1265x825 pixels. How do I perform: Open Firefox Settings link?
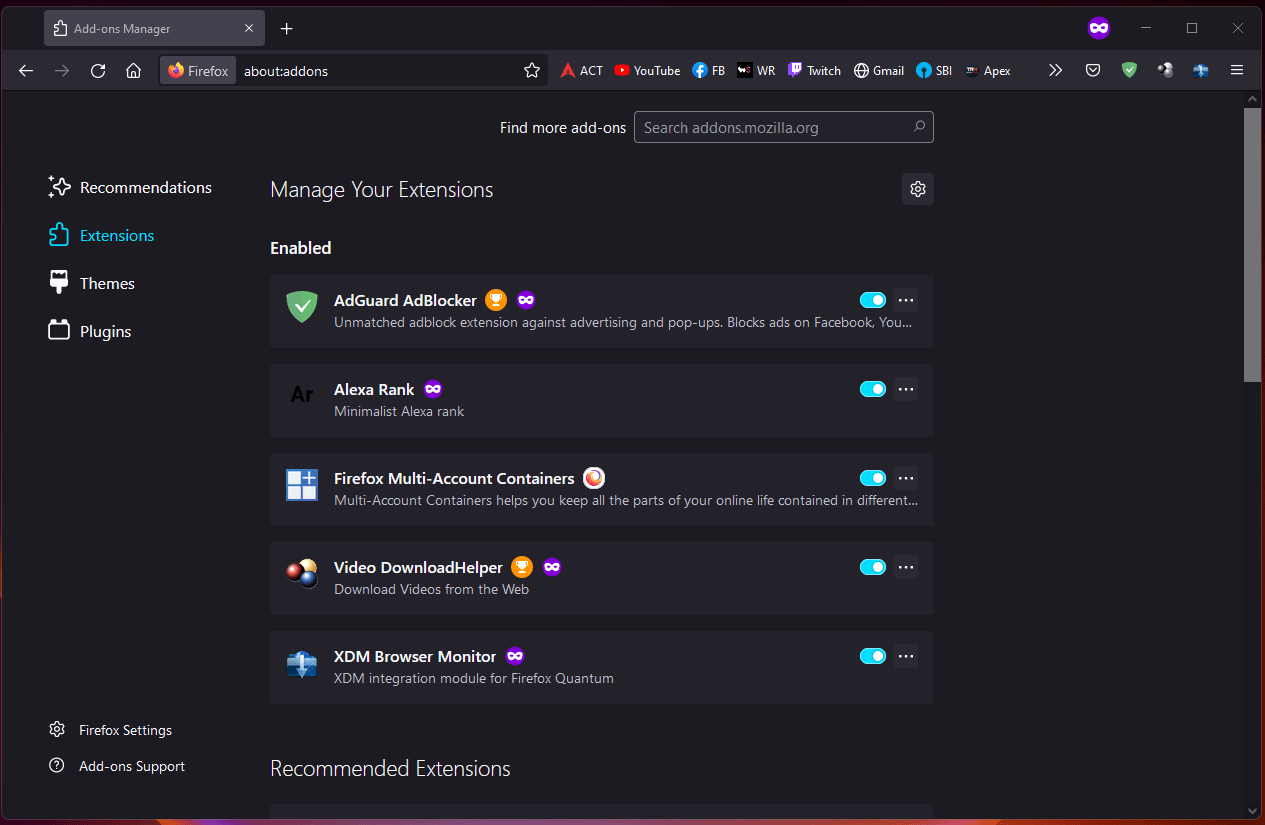110,730
